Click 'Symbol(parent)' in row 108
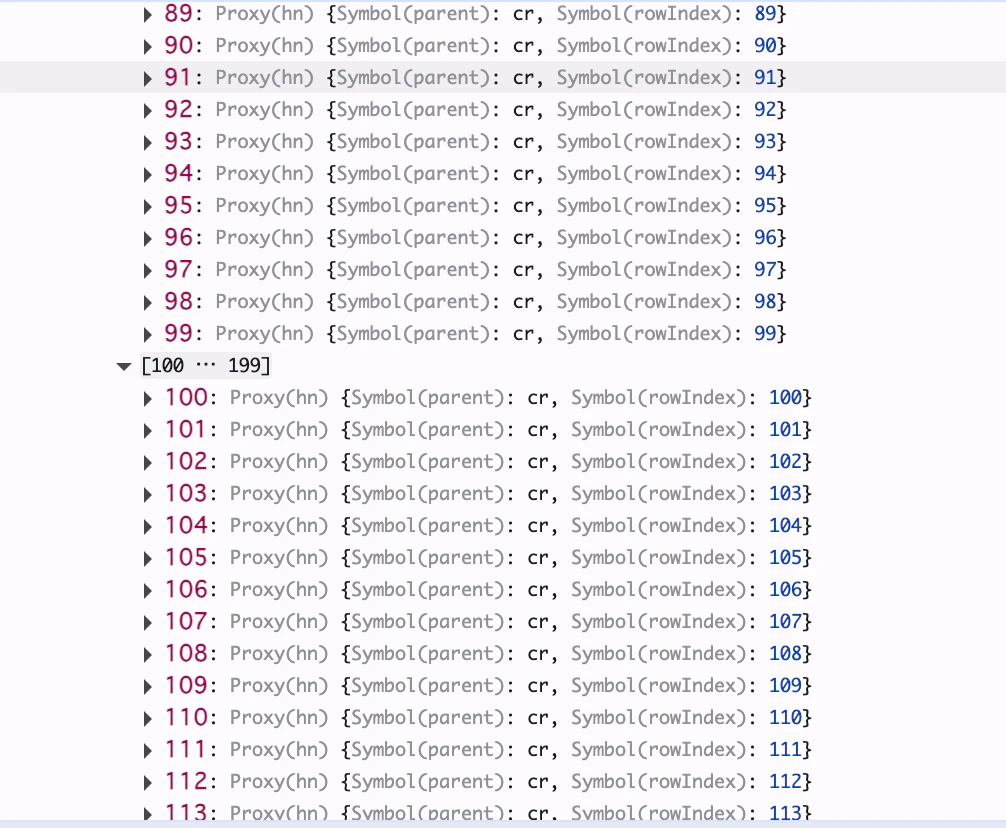Image resolution: width=1006 pixels, height=828 pixels. pos(428,654)
